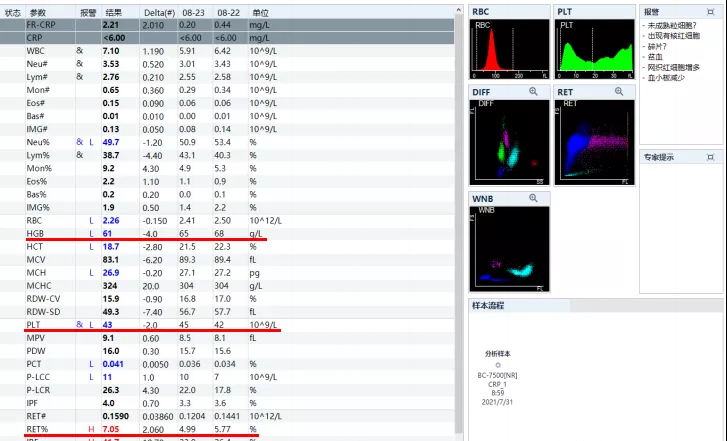
Task: Select the PDW parameter row
Action: point(227,351)
